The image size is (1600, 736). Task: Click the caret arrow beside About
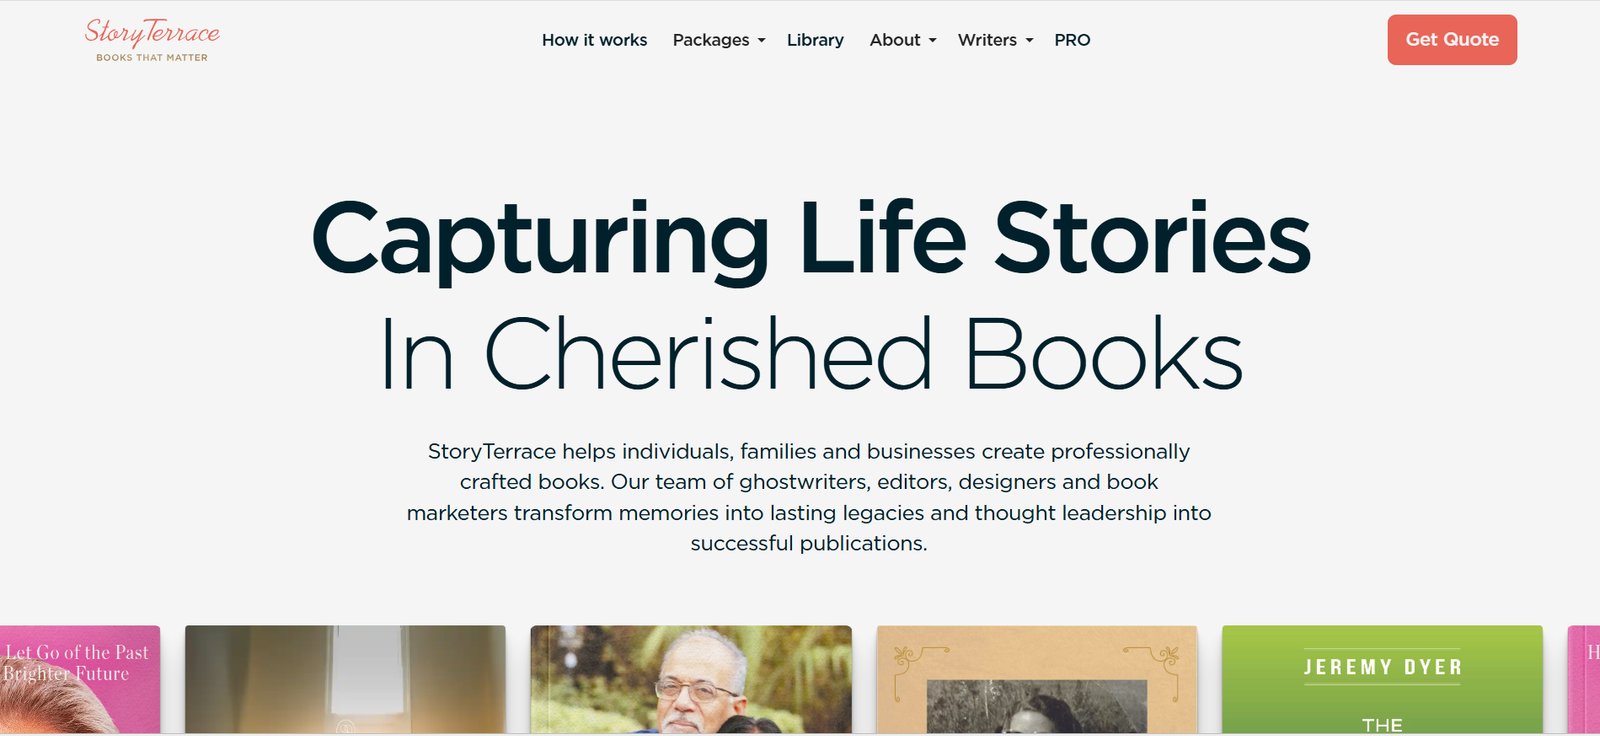point(933,41)
